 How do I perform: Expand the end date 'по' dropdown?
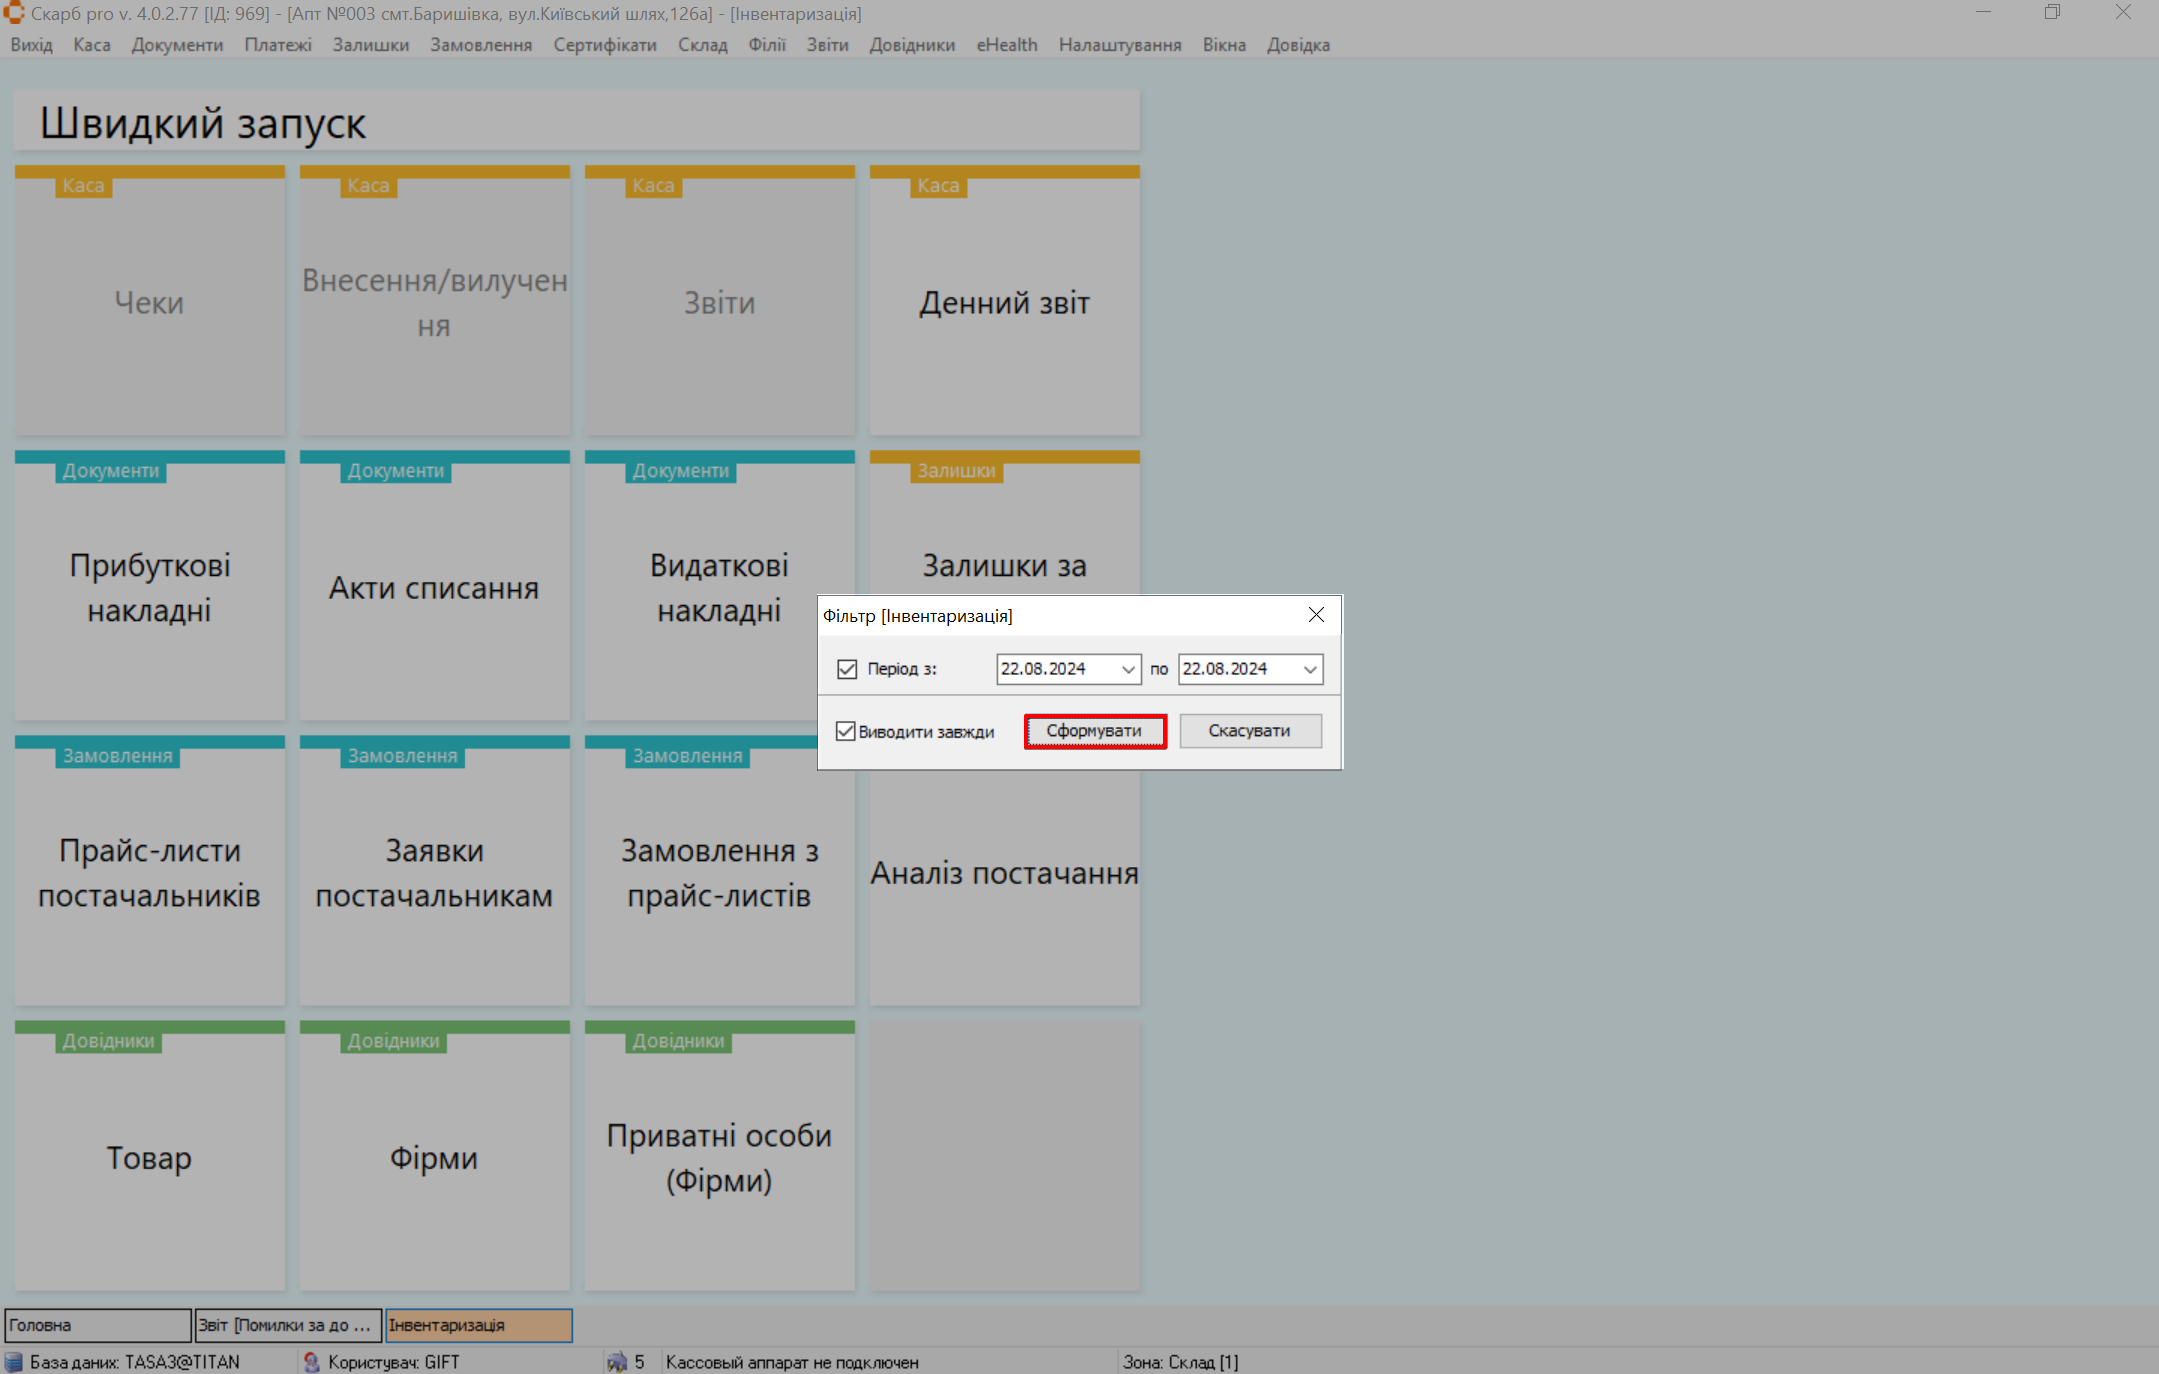point(1310,669)
